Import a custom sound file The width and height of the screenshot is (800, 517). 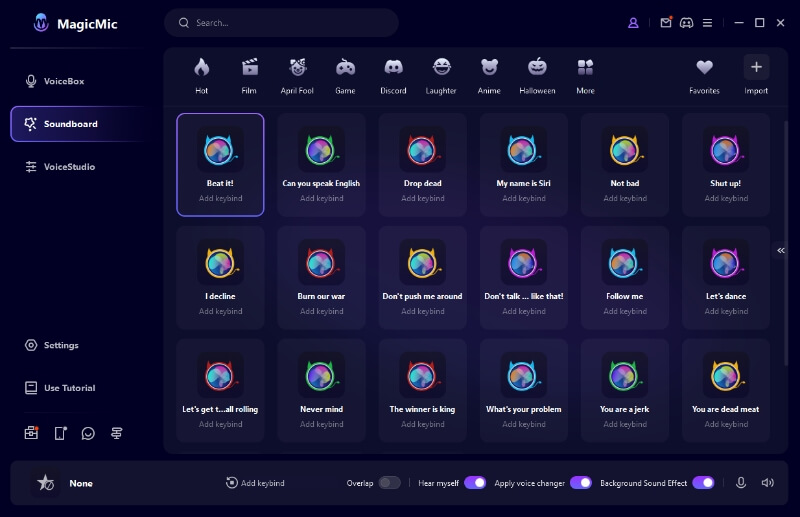tap(756, 76)
